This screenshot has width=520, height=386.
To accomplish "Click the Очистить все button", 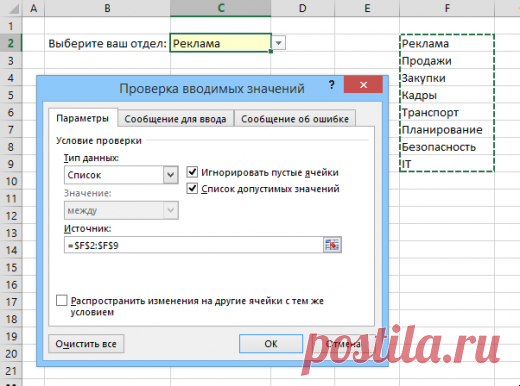I will pos(86,344).
